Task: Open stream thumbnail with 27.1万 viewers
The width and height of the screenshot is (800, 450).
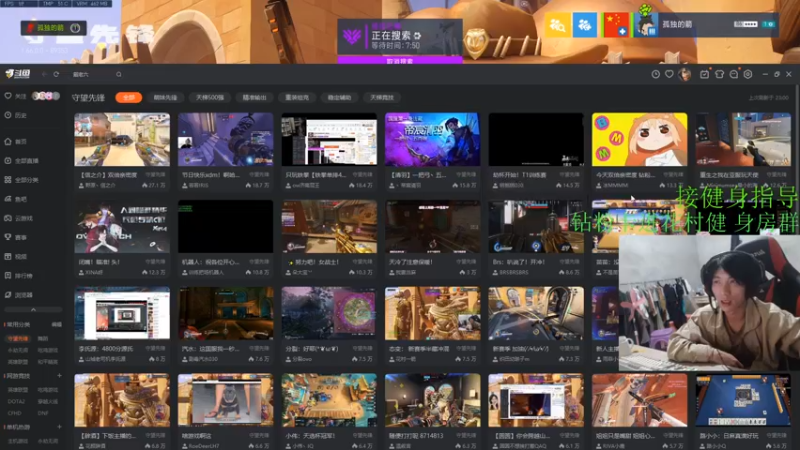Action: tap(122, 139)
